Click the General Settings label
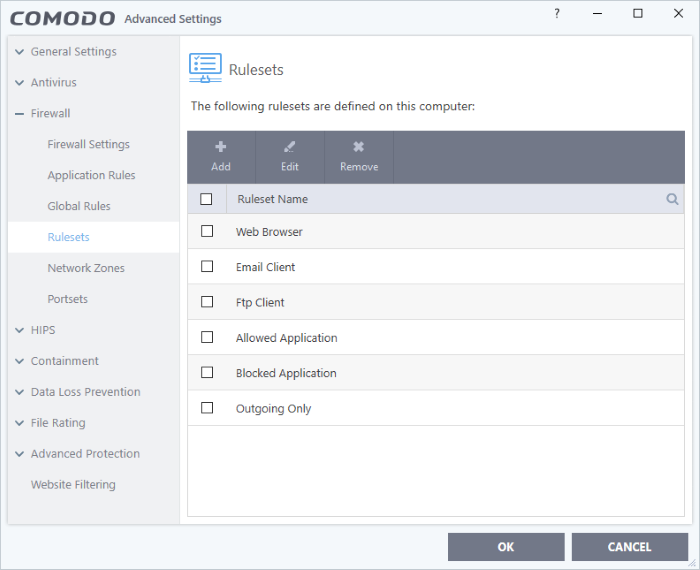700x570 pixels. tap(74, 52)
